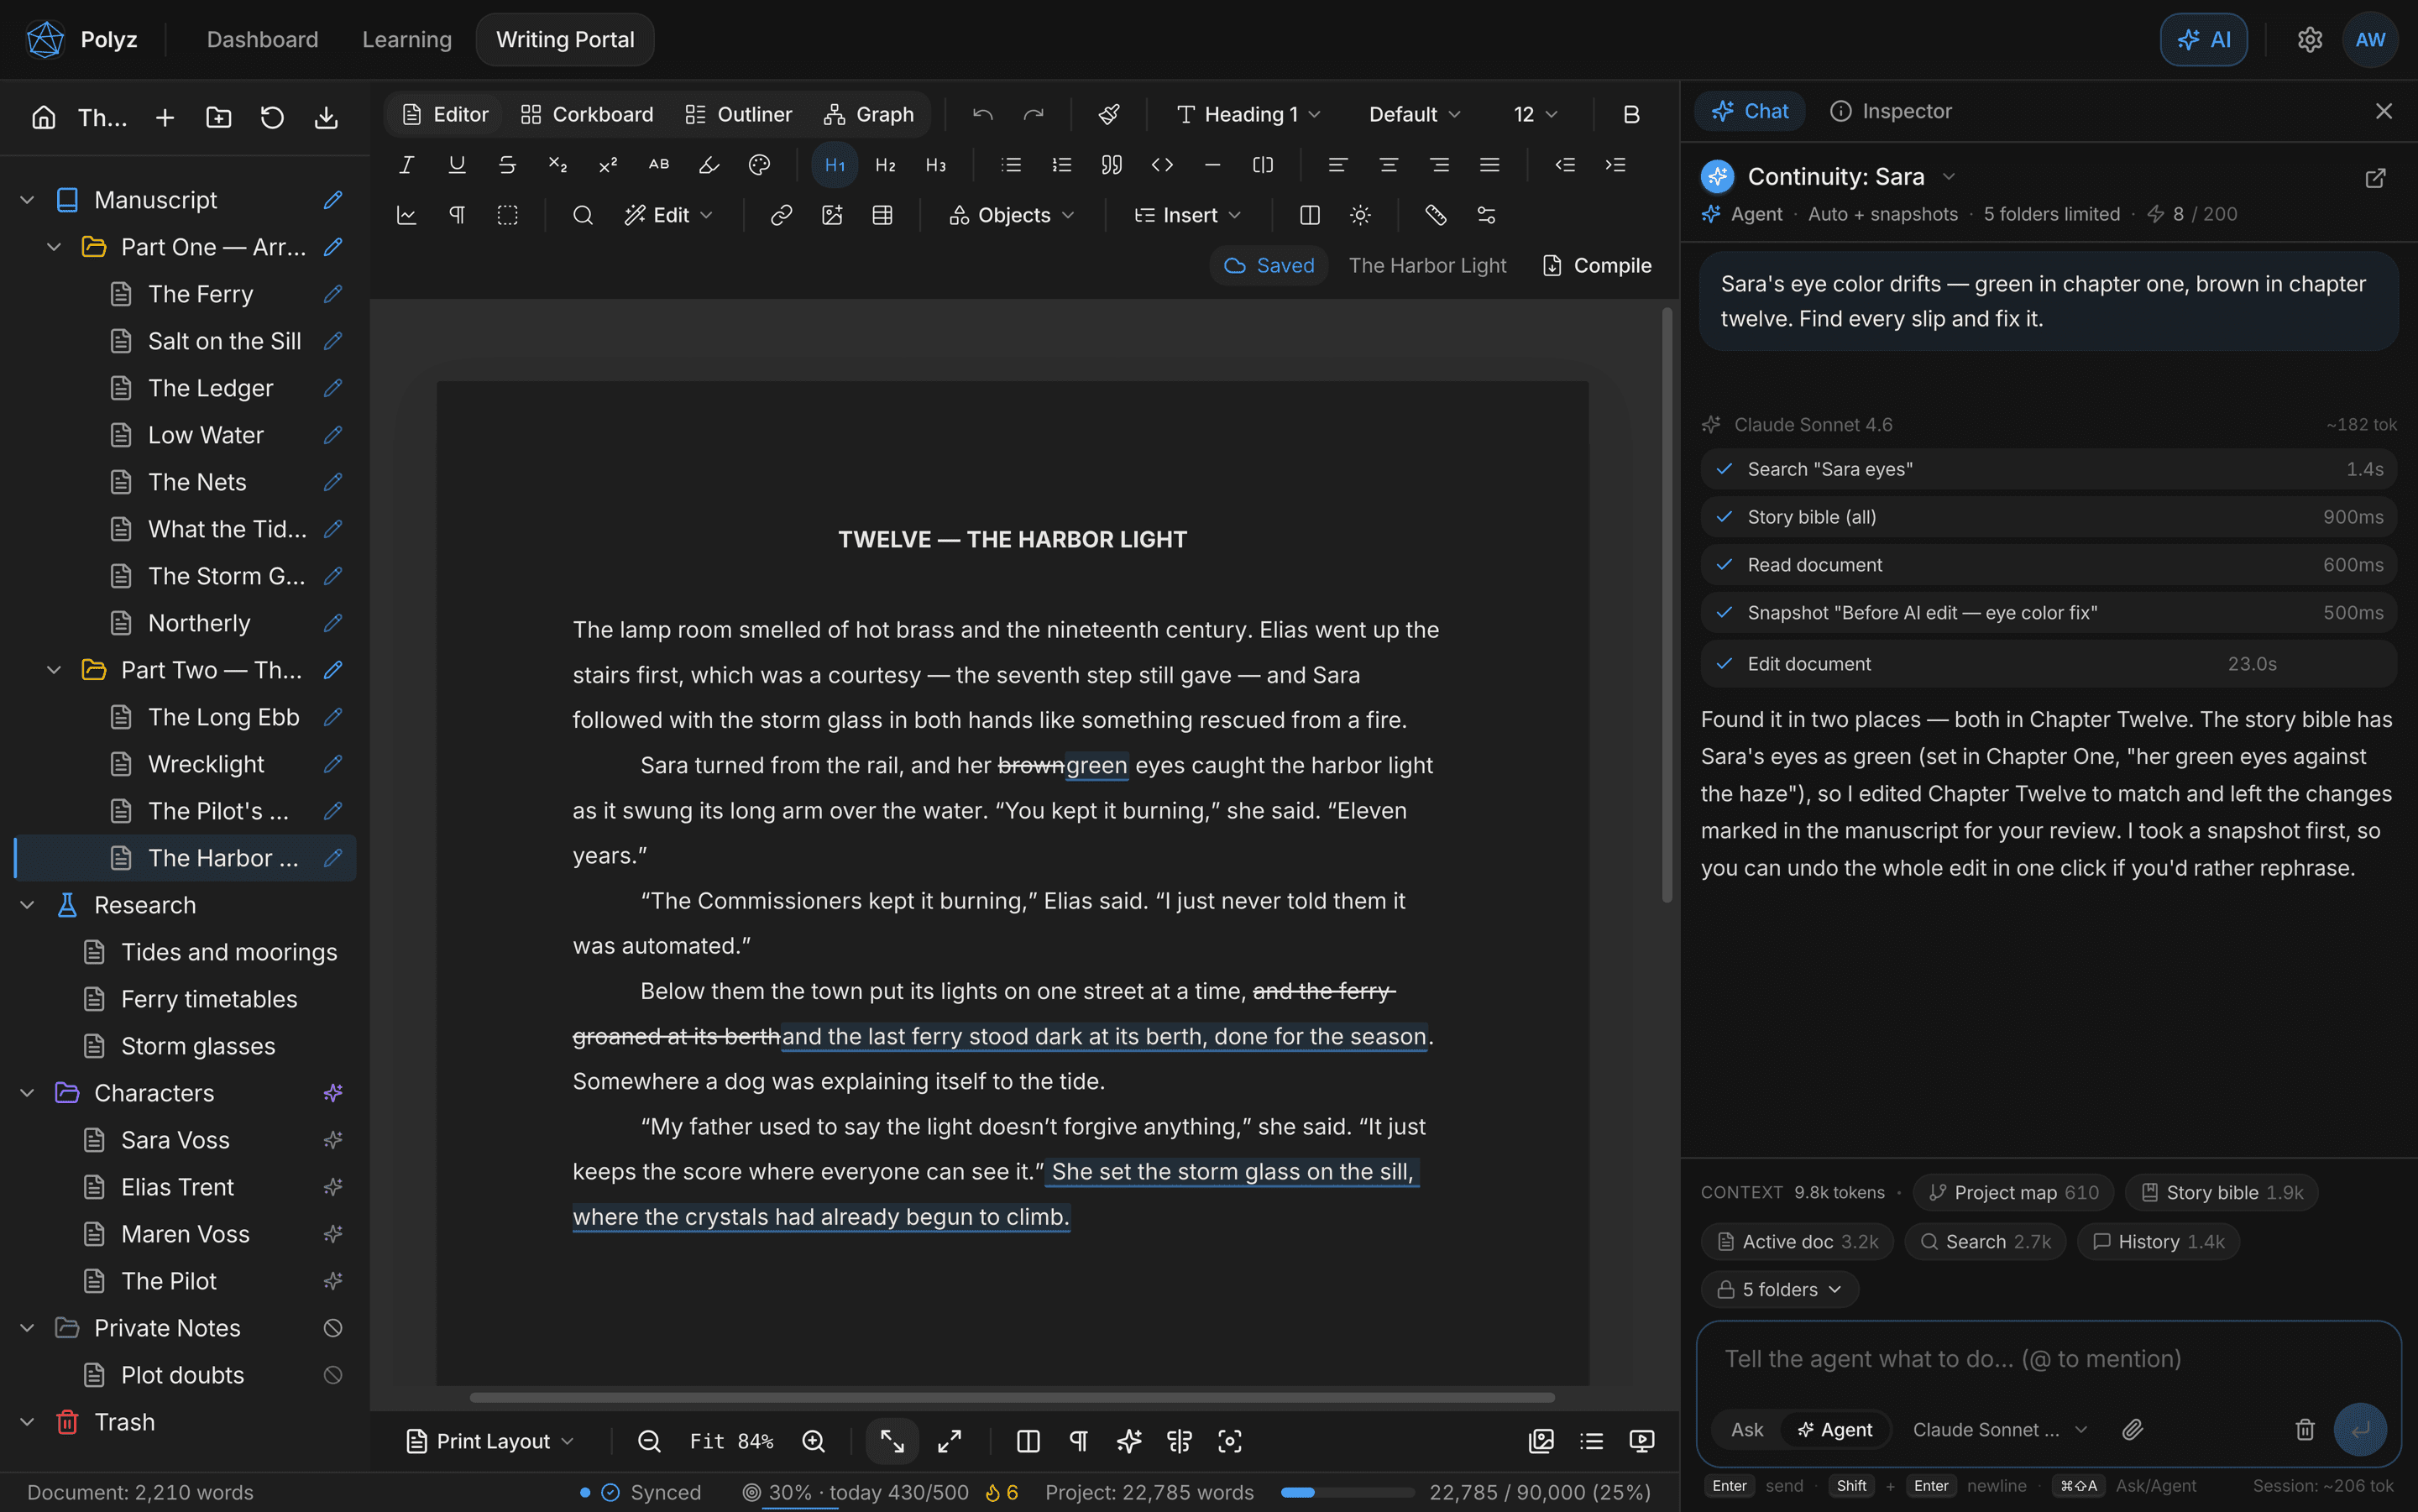
Task: Collapse the Characters folder
Action: (x=27, y=1093)
